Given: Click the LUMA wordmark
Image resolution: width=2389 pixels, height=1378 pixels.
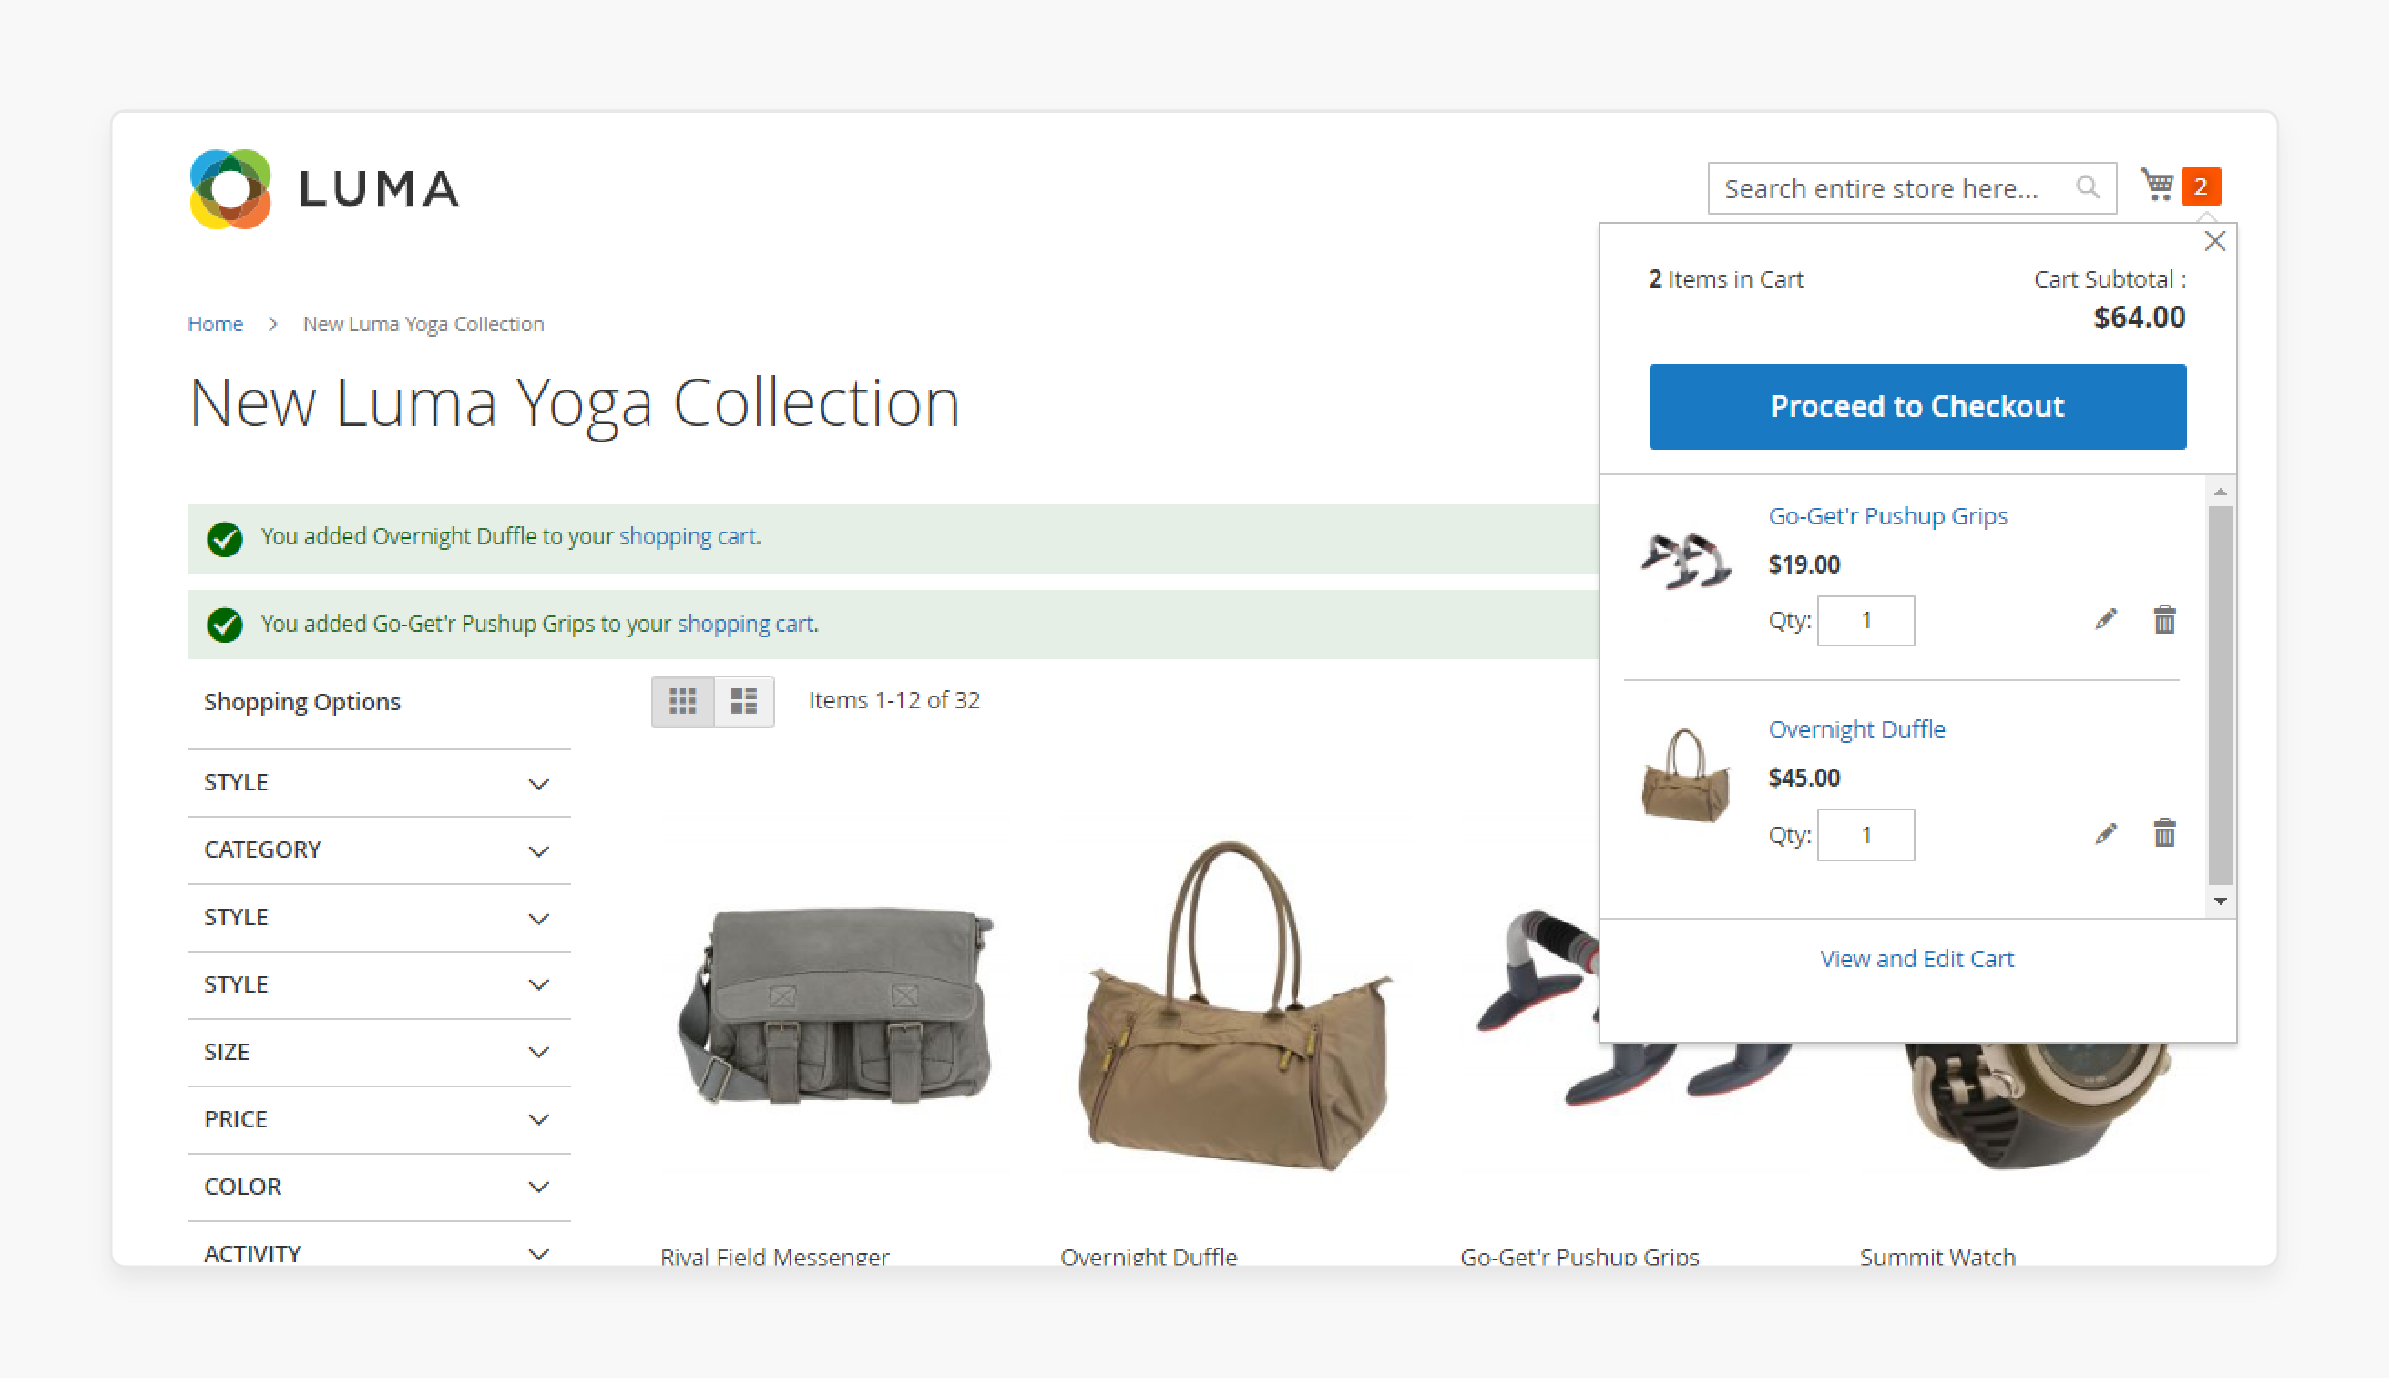Looking at the screenshot, I should 379,189.
